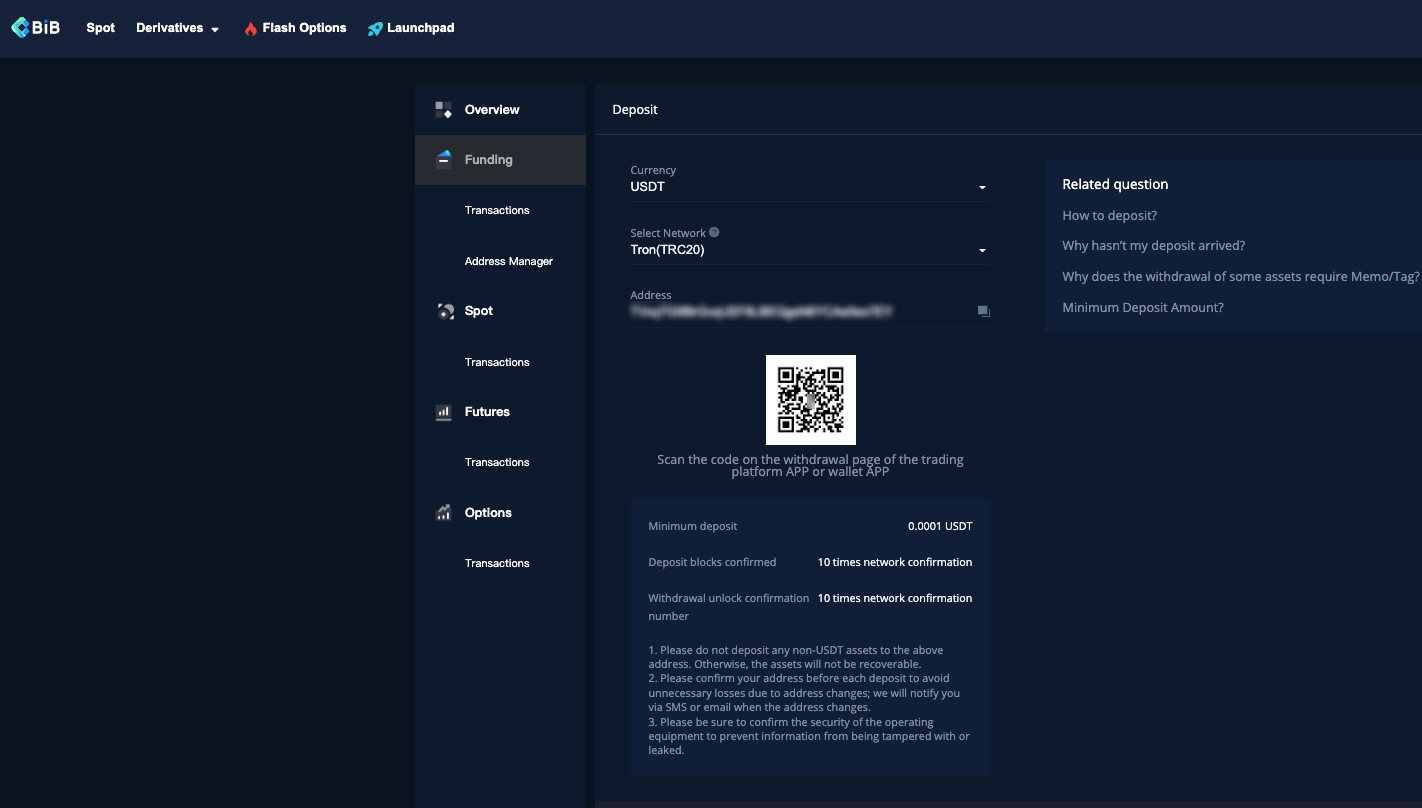1422x808 pixels.
Task: Click the 'Address' field label
Action: point(651,295)
